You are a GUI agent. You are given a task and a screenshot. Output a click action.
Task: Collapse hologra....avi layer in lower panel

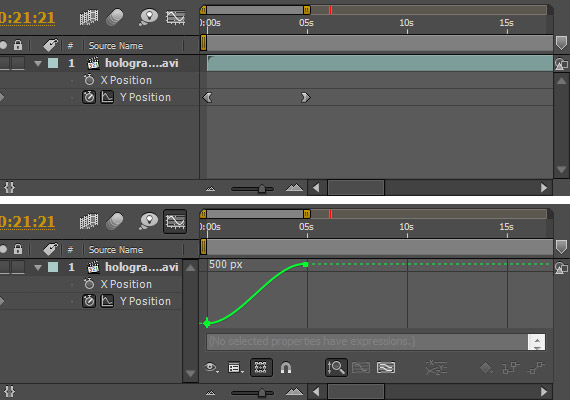[38, 268]
